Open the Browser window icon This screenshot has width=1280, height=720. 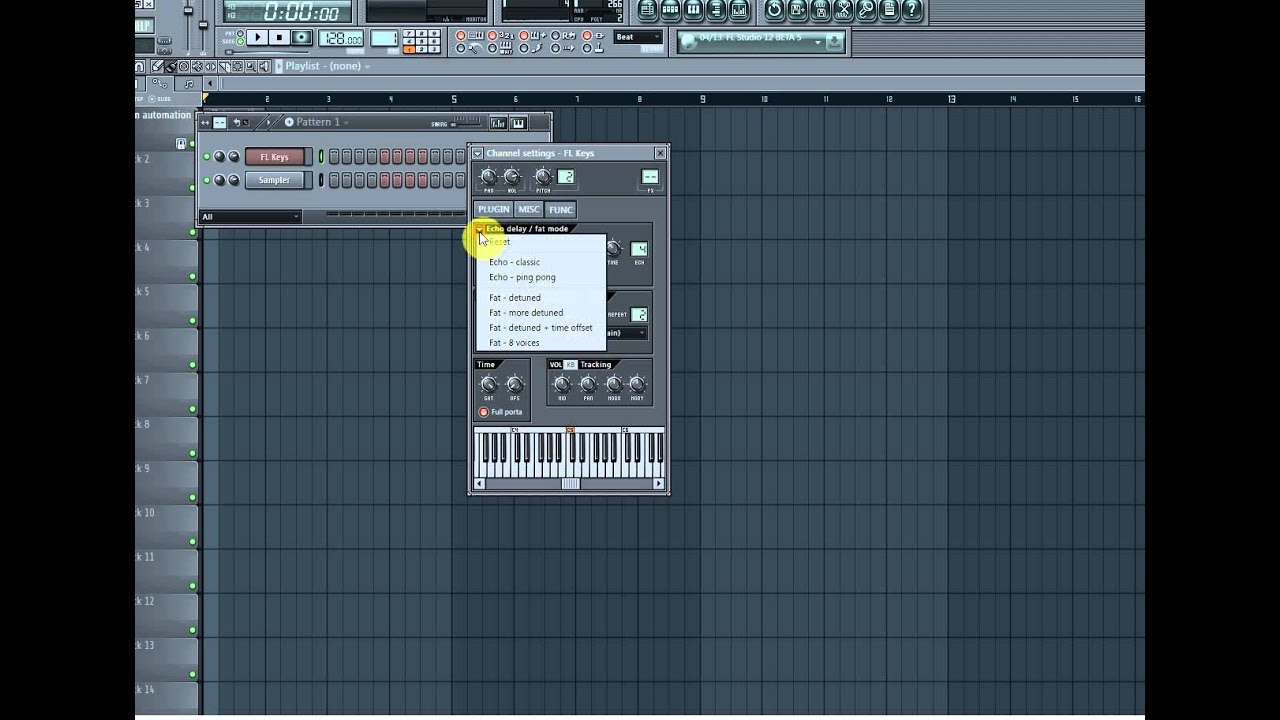[x=716, y=10]
